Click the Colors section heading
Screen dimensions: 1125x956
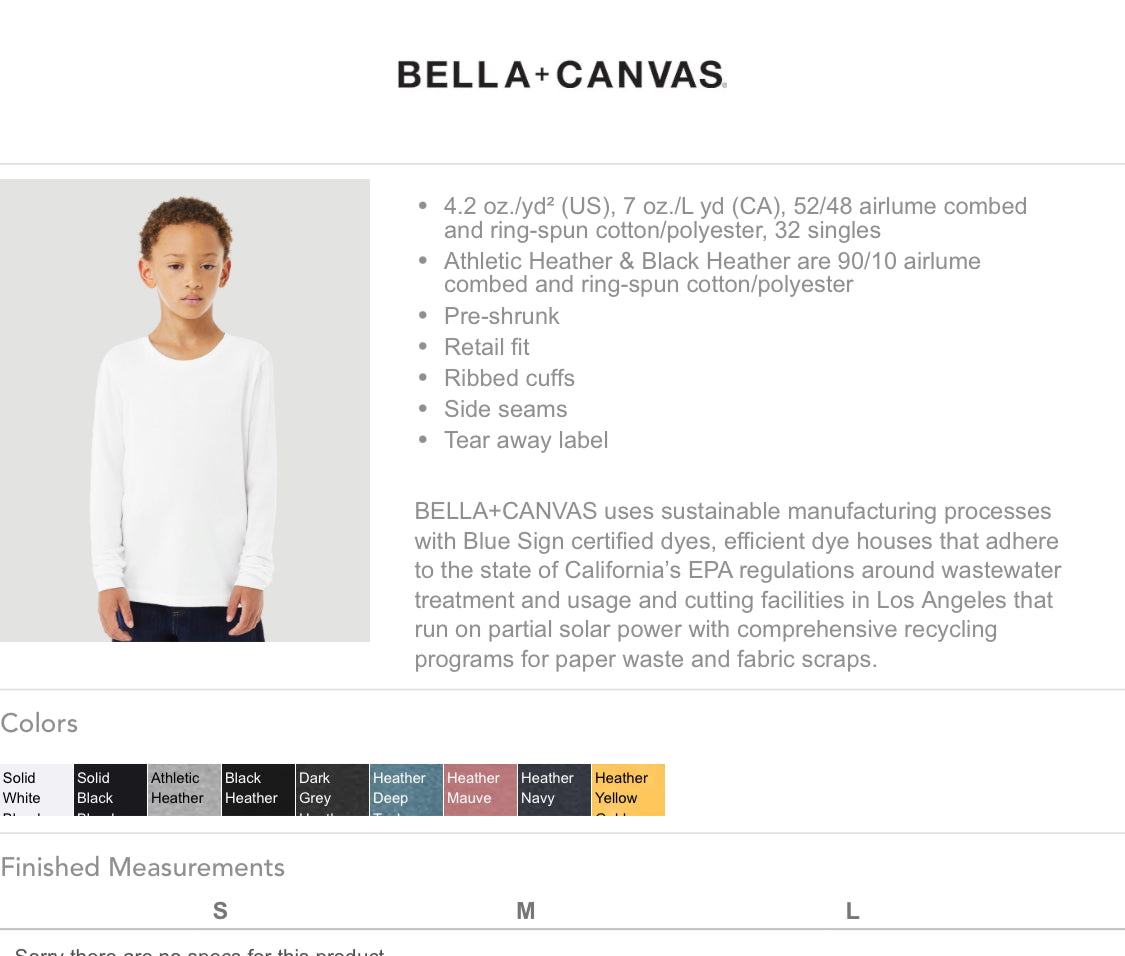(39, 723)
